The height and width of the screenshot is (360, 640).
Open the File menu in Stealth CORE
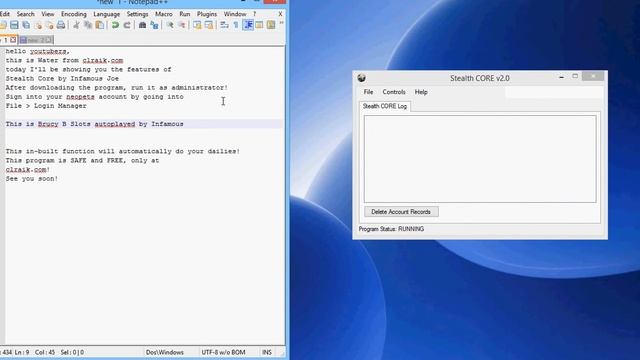pyautogui.click(x=368, y=92)
